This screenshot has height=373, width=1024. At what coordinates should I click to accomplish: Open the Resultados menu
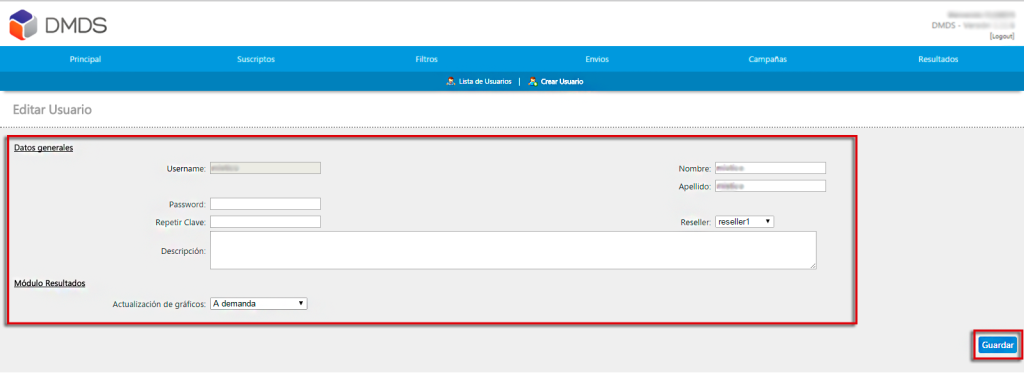click(x=938, y=59)
